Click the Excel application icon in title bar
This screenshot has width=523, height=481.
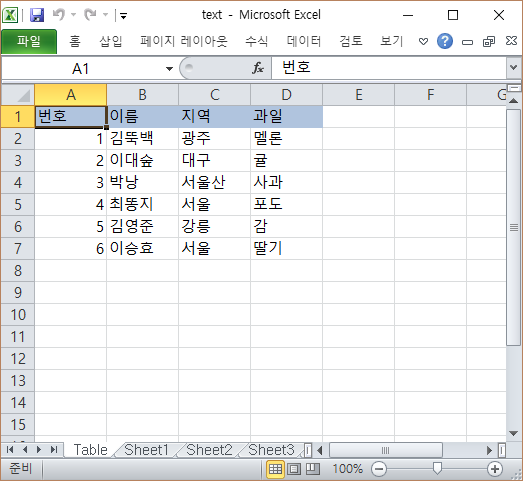point(10,15)
